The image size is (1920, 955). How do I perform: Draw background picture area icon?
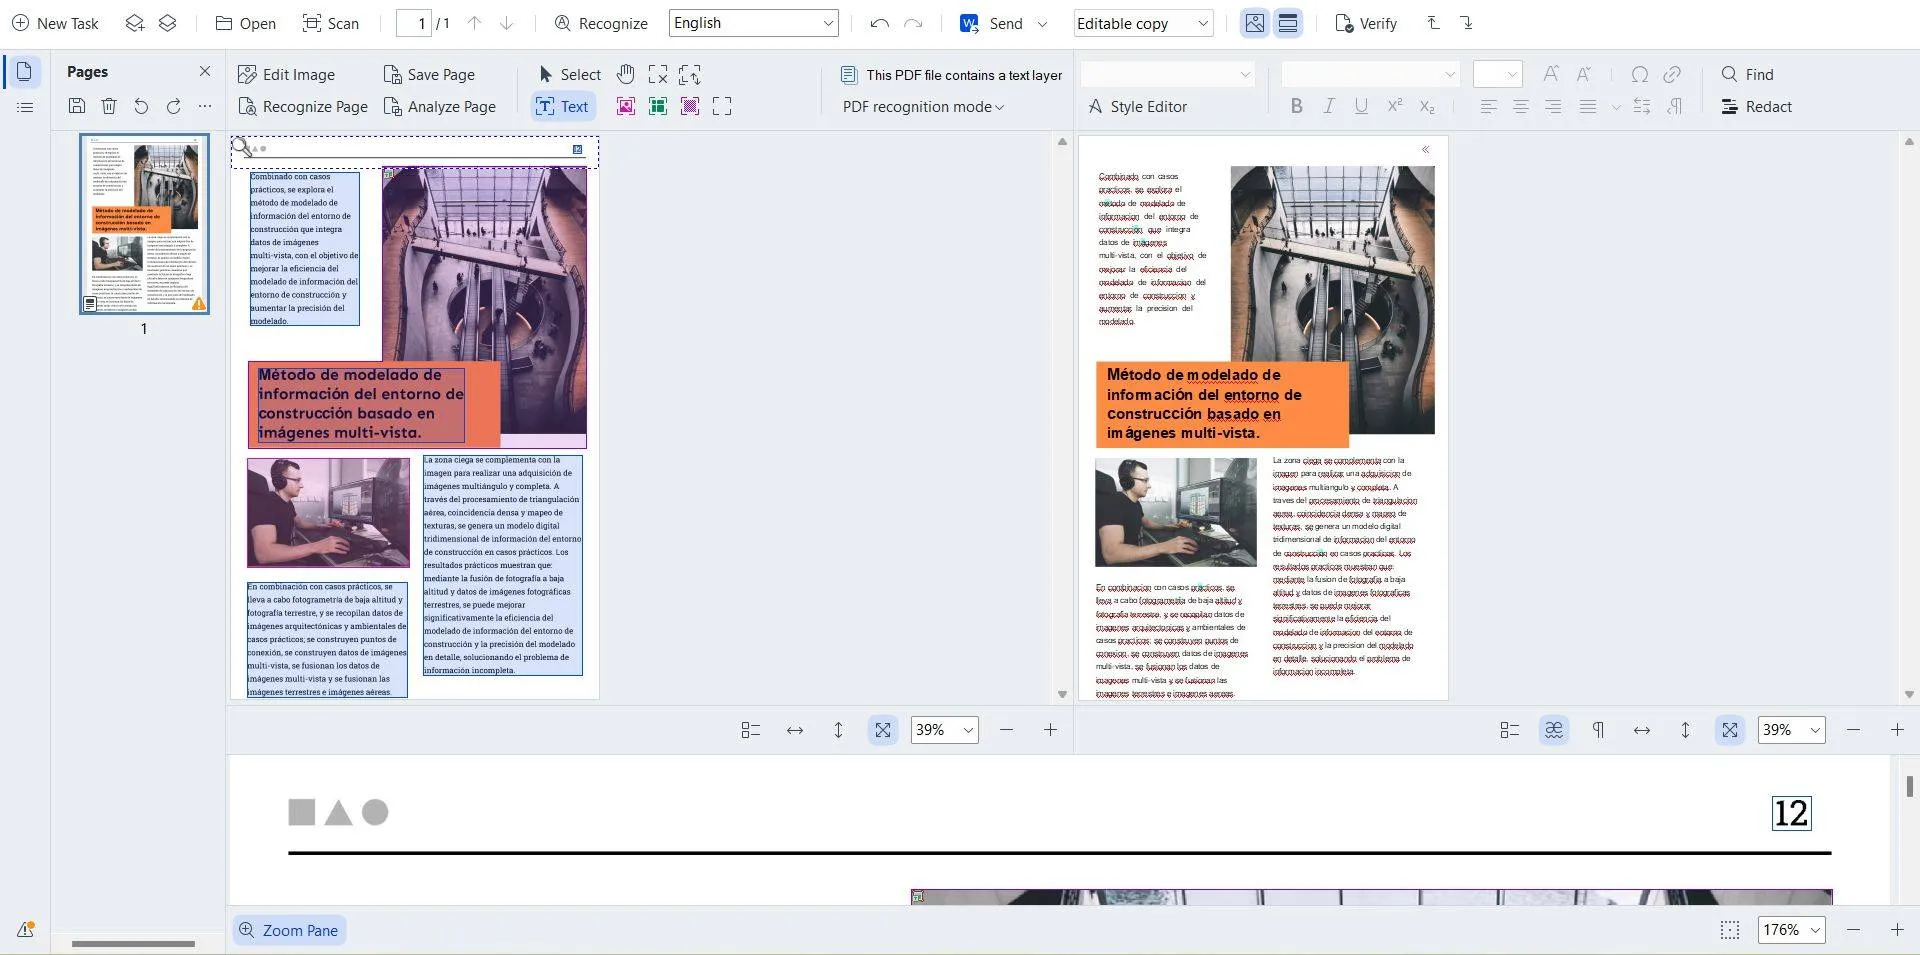[x=690, y=106]
